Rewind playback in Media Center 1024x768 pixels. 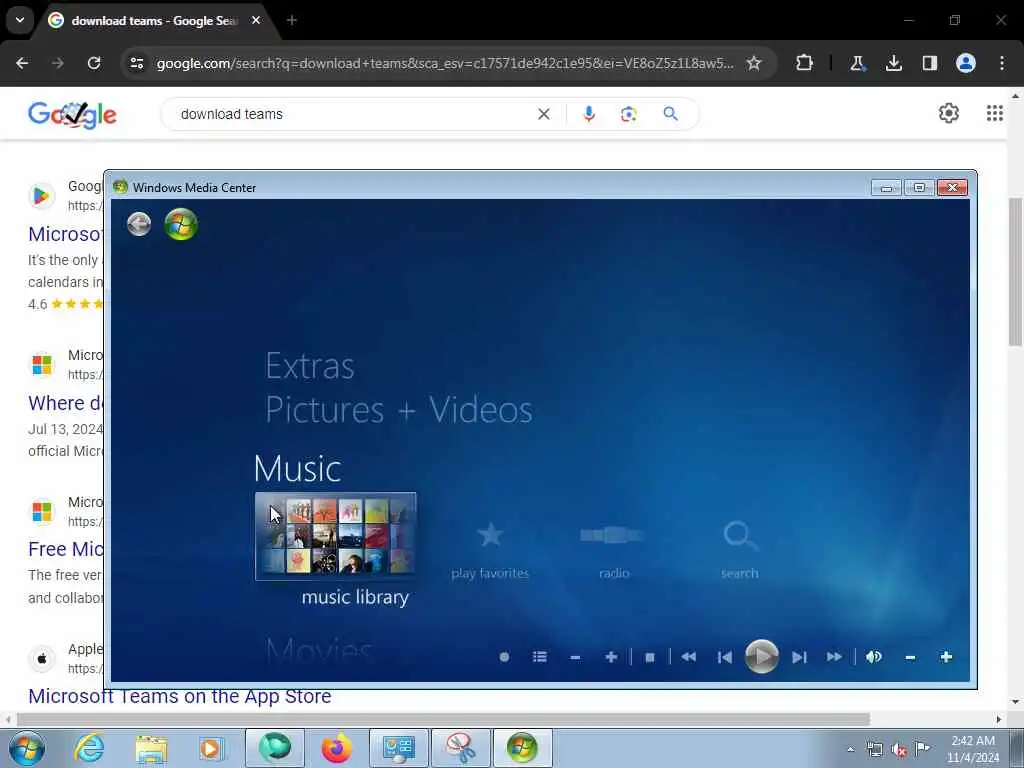click(688, 657)
